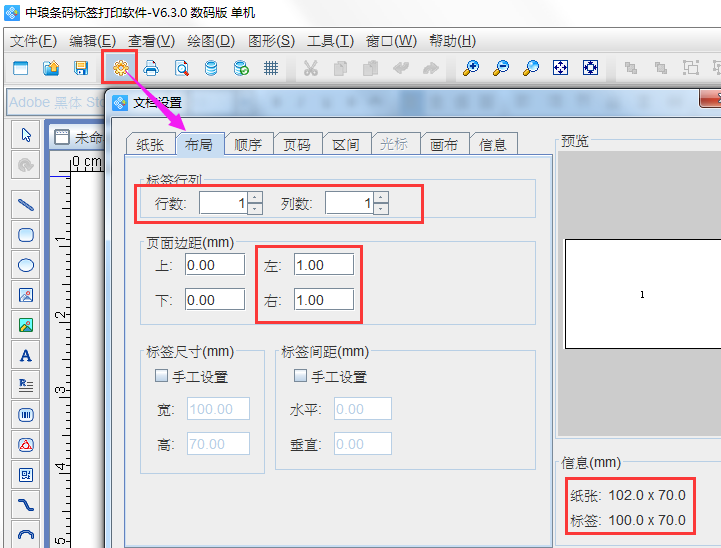Toggle the grid display icon

[x=271, y=68]
